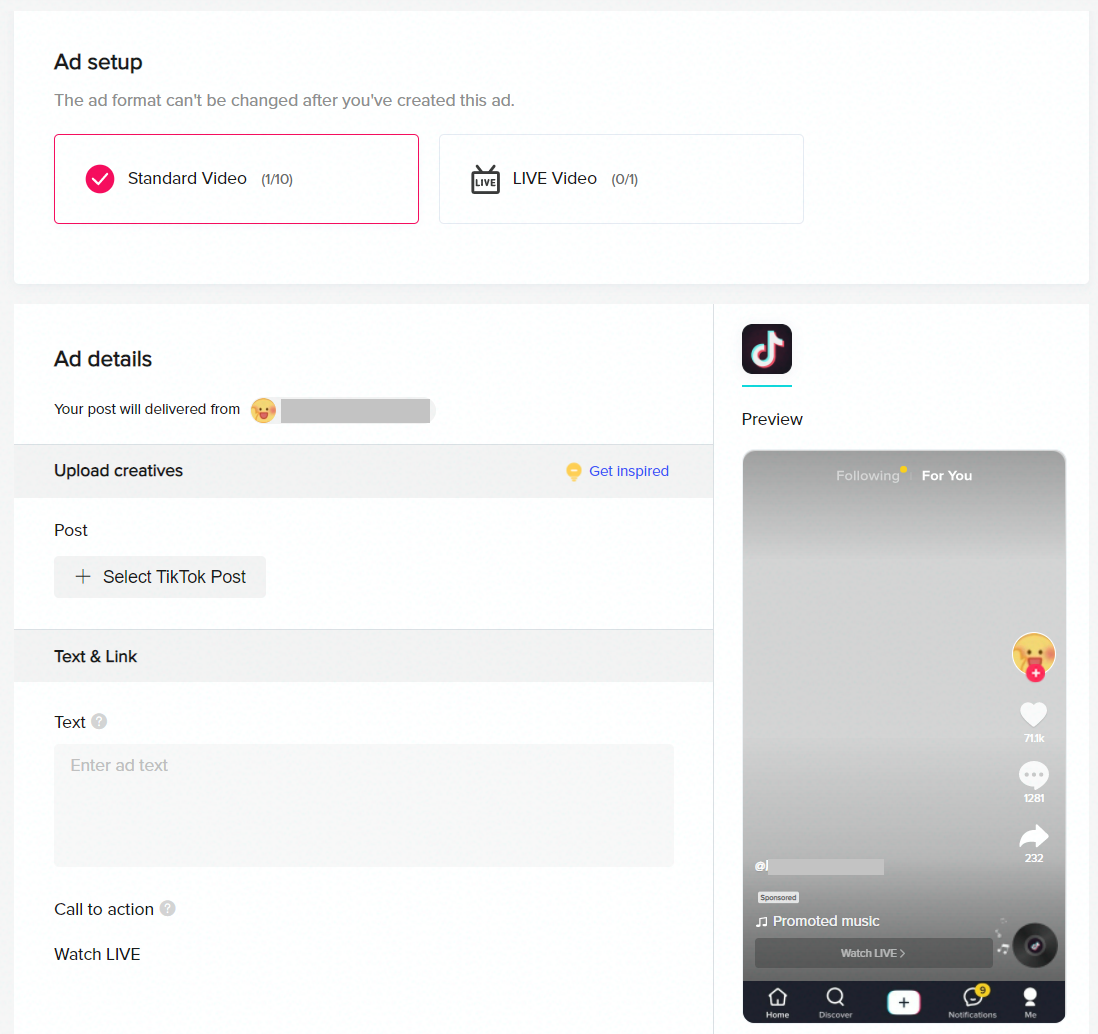The image size is (1098, 1034).
Task: Click the Discover search icon in preview
Action: (835, 1000)
